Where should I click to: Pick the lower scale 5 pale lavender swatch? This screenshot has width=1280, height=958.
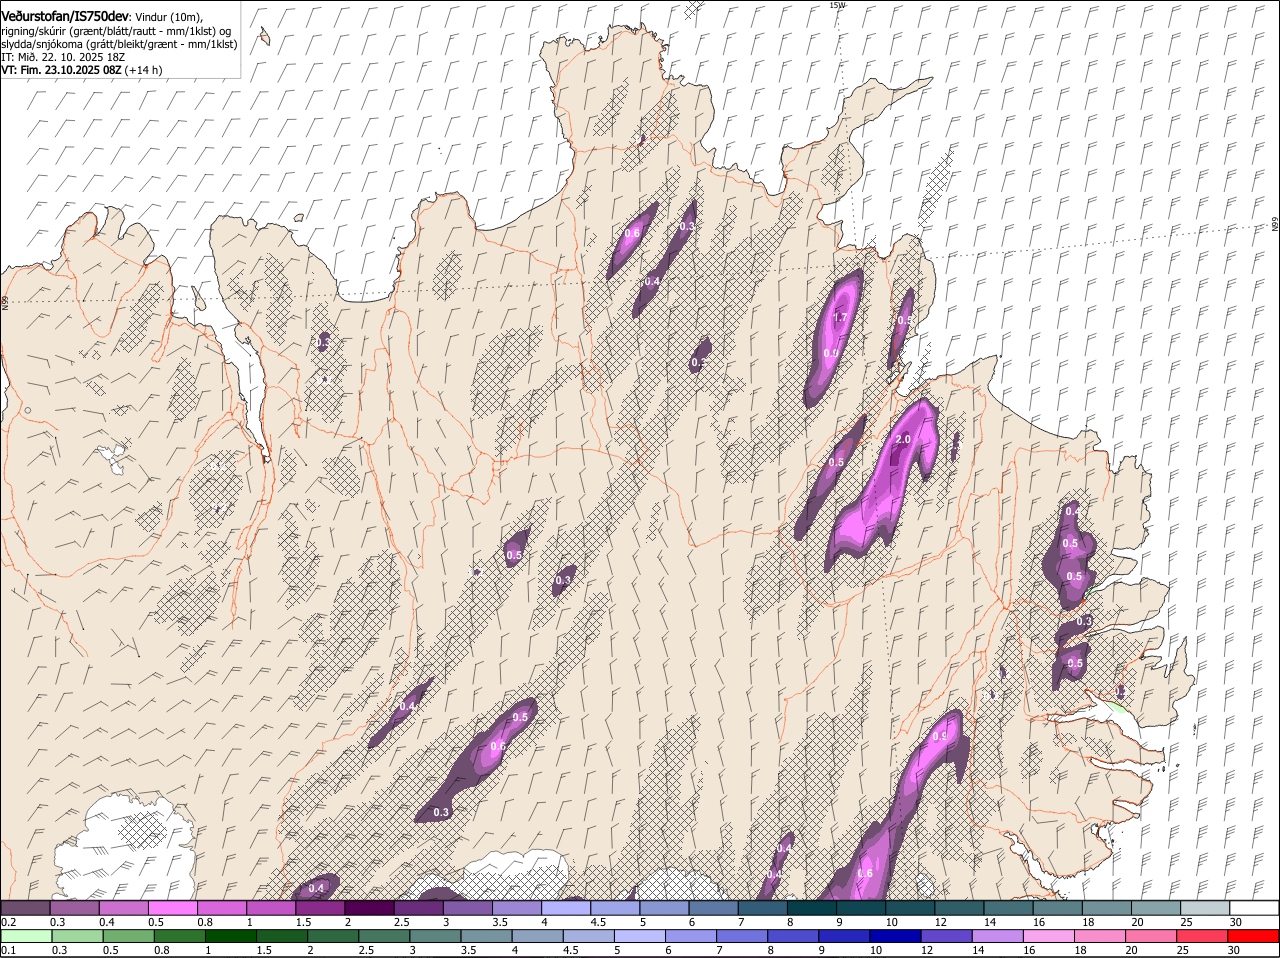(639, 937)
